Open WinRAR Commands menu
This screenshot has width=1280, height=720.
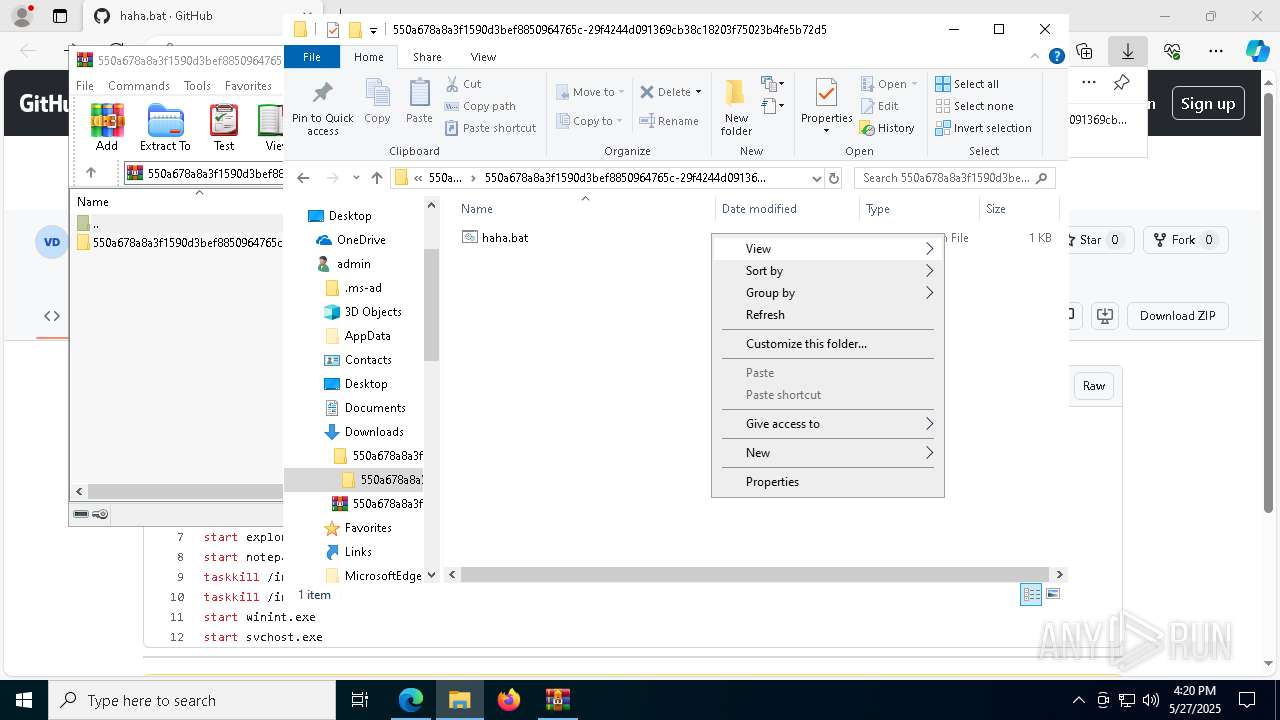[x=139, y=86]
